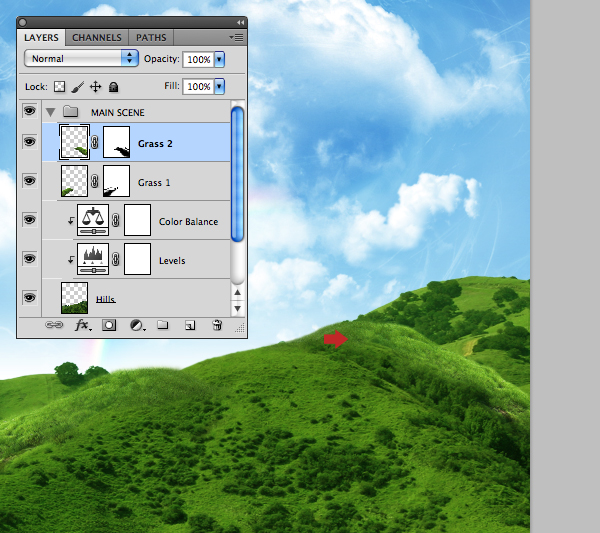The height and width of the screenshot is (533, 600).
Task: Click the Color Balance layer name
Action: point(188,222)
